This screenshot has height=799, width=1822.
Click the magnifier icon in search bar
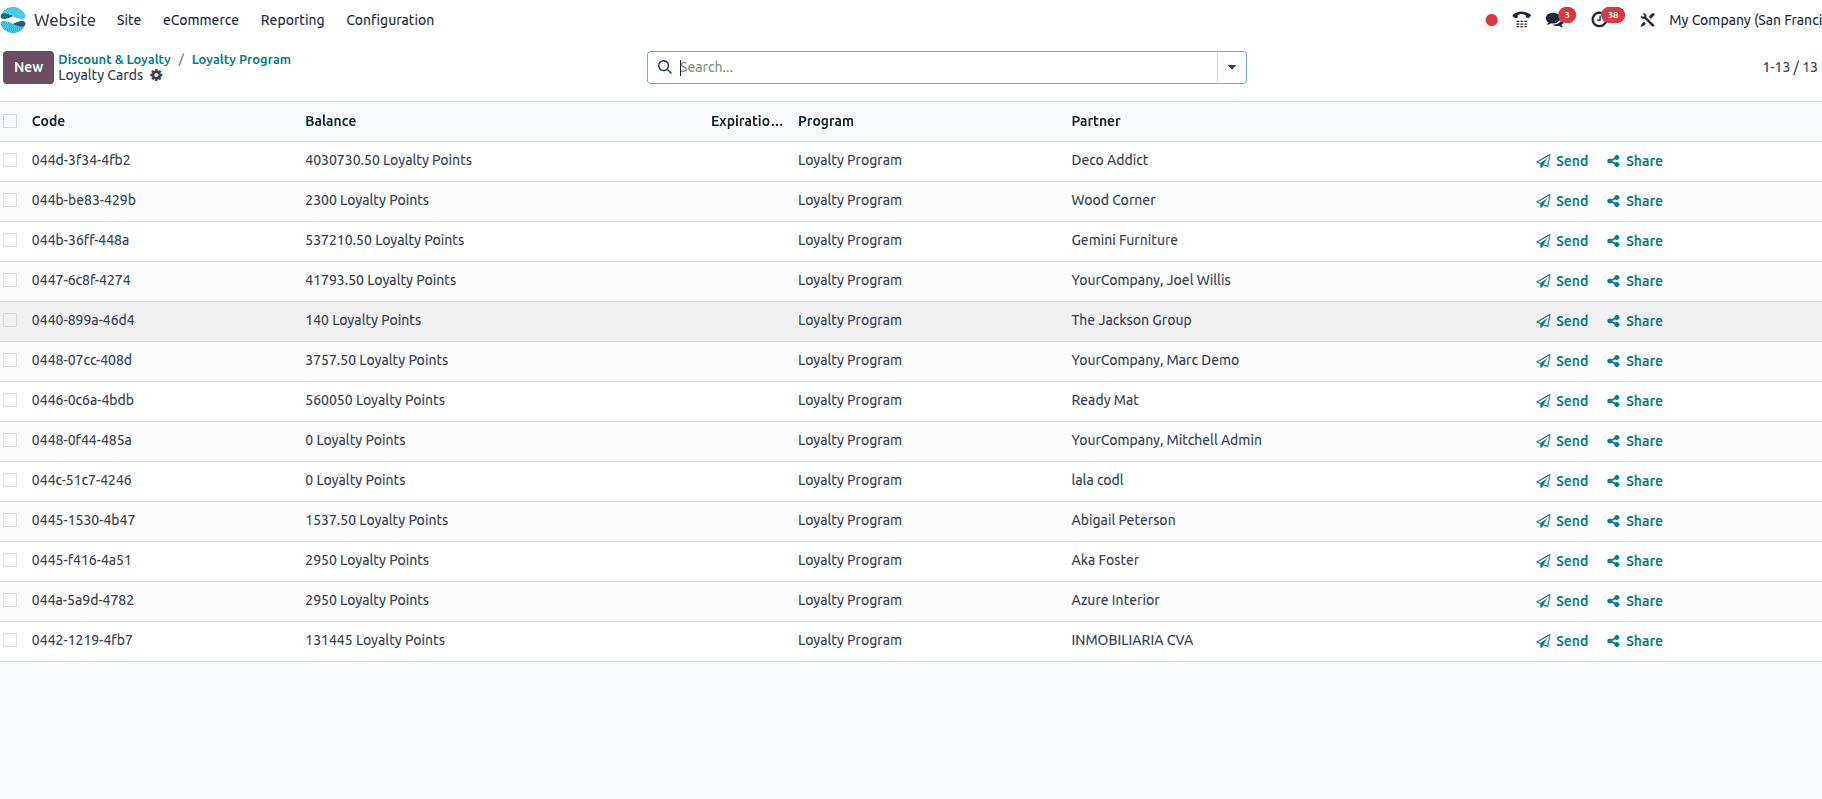(665, 67)
